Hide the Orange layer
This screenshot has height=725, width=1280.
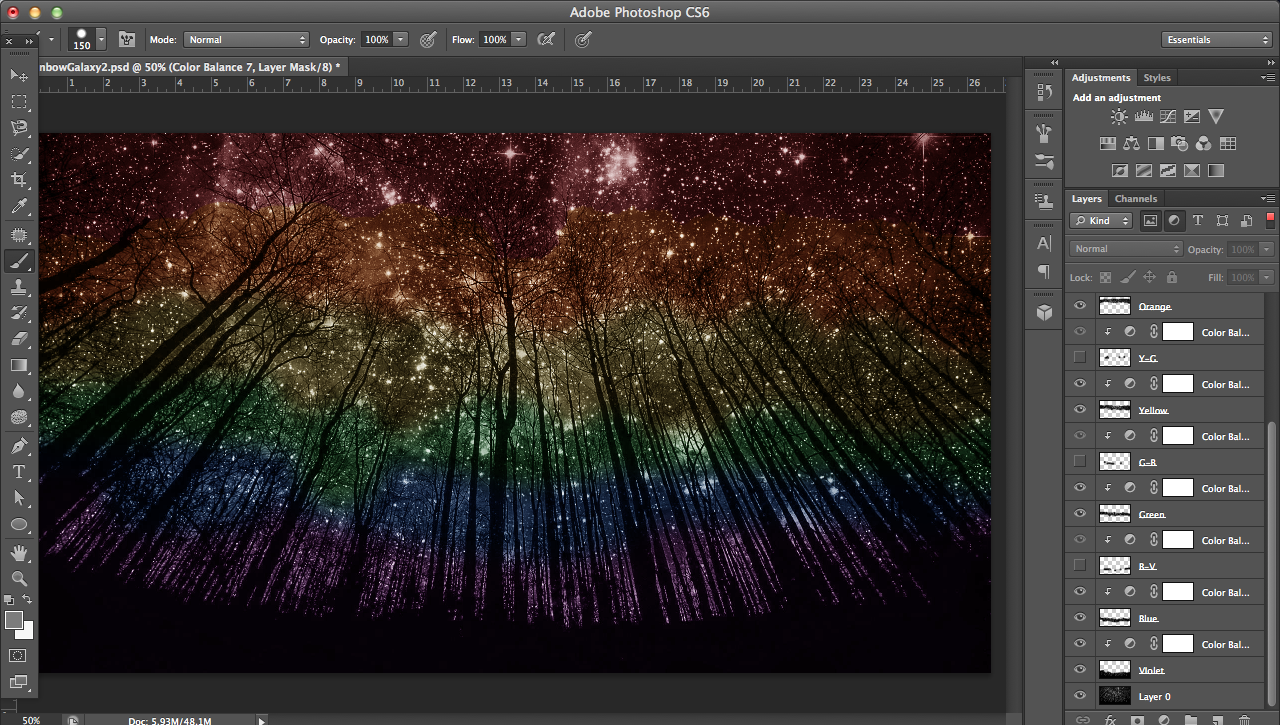pyautogui.click(x=1079, y=306)
